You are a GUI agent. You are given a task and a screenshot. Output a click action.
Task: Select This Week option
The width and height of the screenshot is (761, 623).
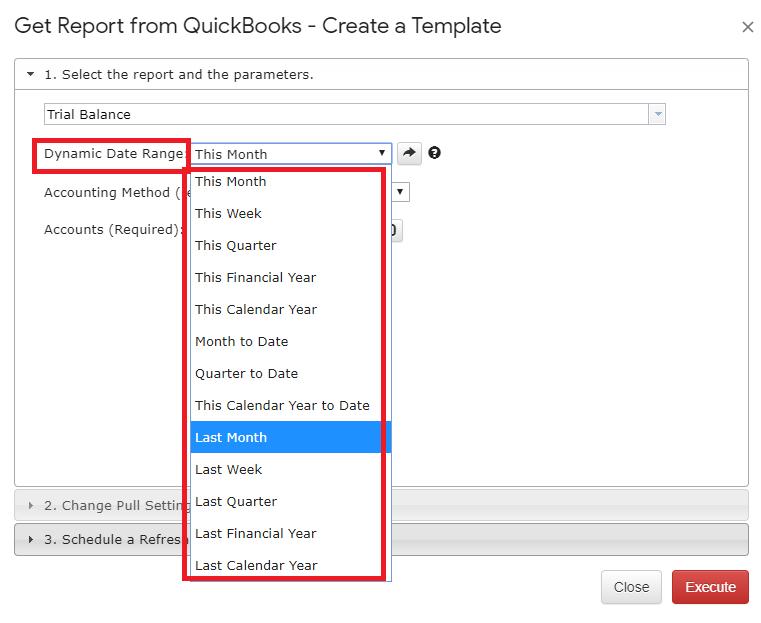[291, 213]
